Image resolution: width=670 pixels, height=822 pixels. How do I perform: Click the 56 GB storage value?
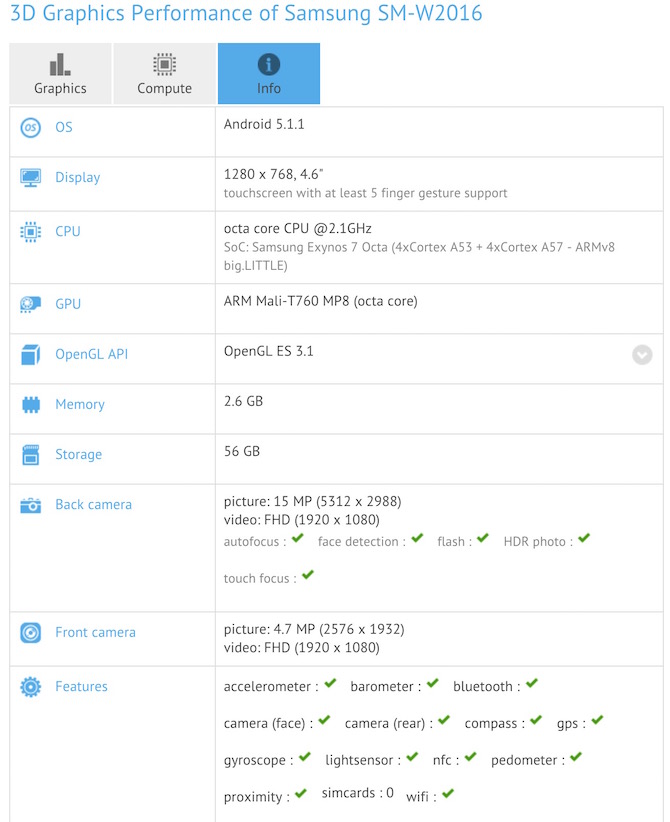pos(242,451)
